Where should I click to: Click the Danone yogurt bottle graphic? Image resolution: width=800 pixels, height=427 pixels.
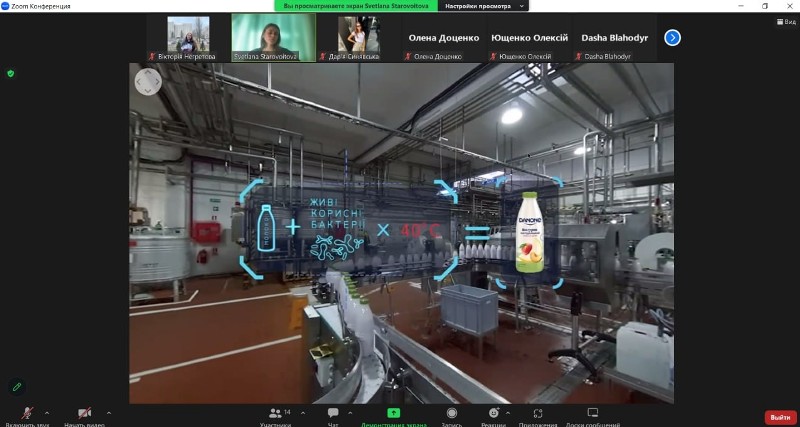point(529,232)
